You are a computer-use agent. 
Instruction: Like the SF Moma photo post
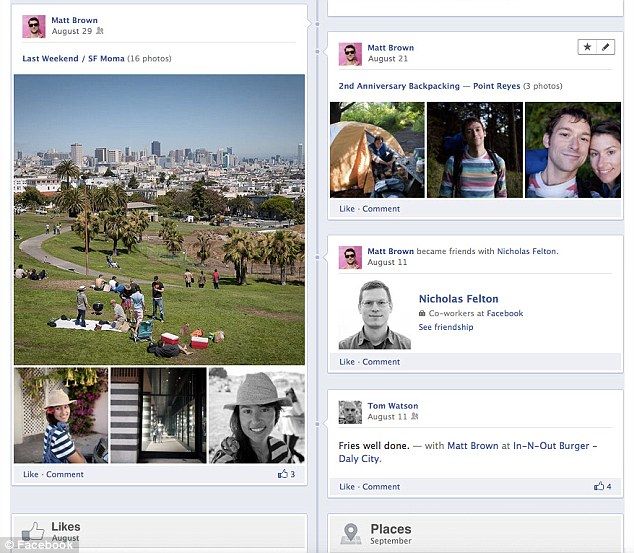31,474
